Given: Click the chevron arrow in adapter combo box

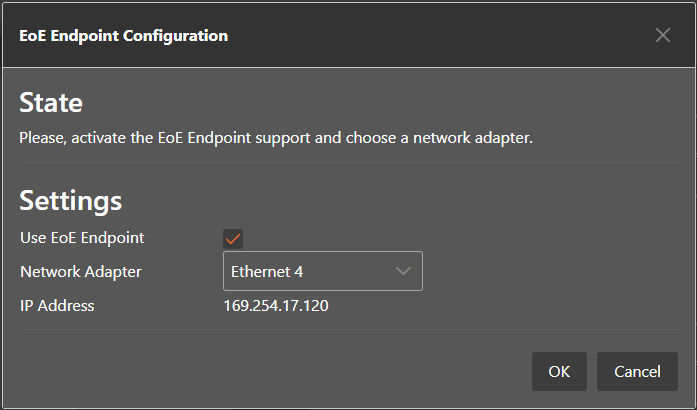Looking at the screenshot, I should tap(404, 271).
